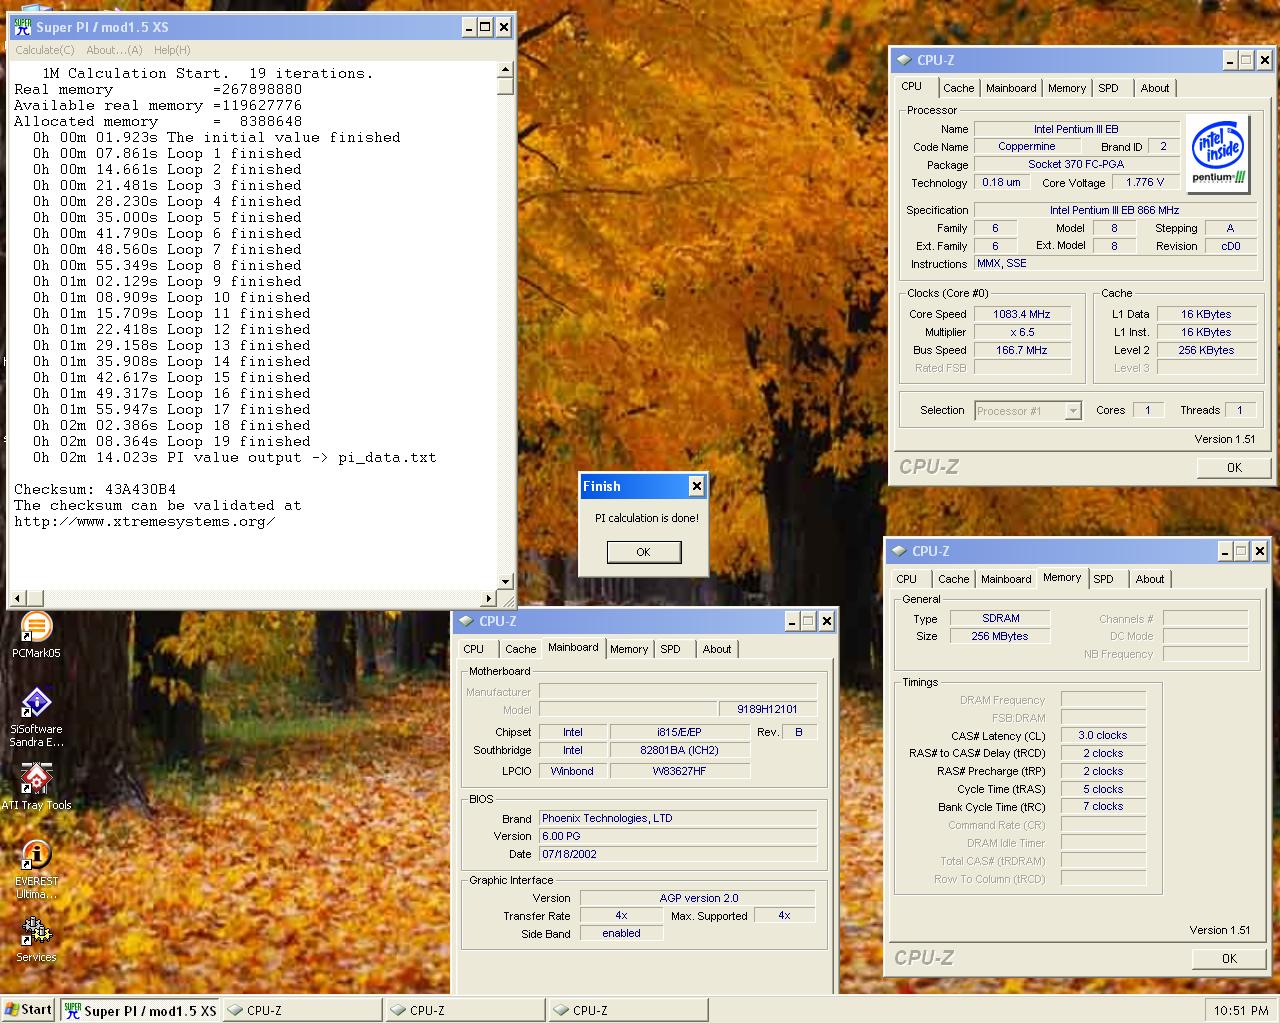The width and height of the screenshot is (1280, 1024).
Task: Select the third CPU-Z taskbar button
Action: [x=628, y=1010]
